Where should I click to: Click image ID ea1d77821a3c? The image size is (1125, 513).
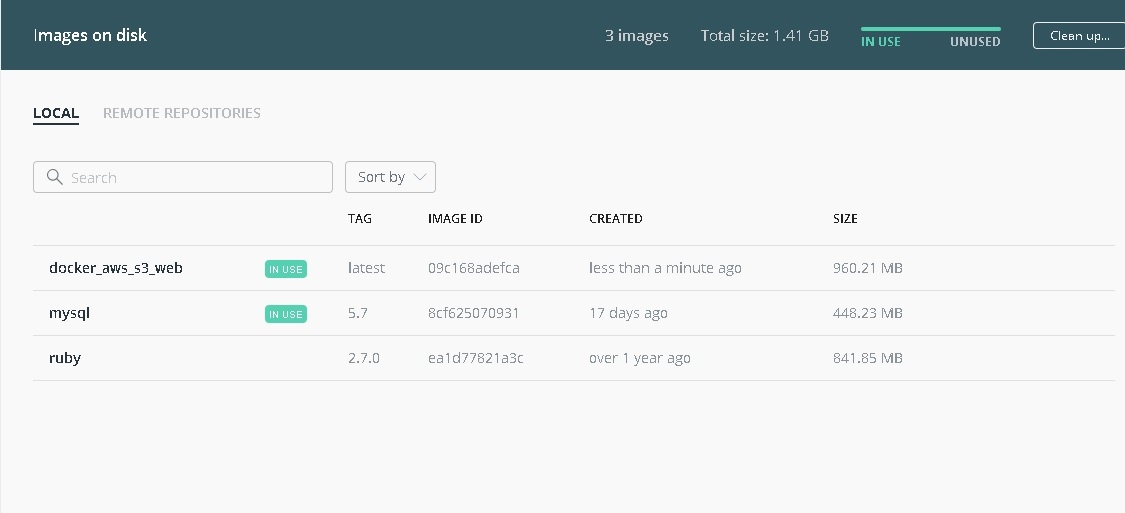tap(476, 358)
